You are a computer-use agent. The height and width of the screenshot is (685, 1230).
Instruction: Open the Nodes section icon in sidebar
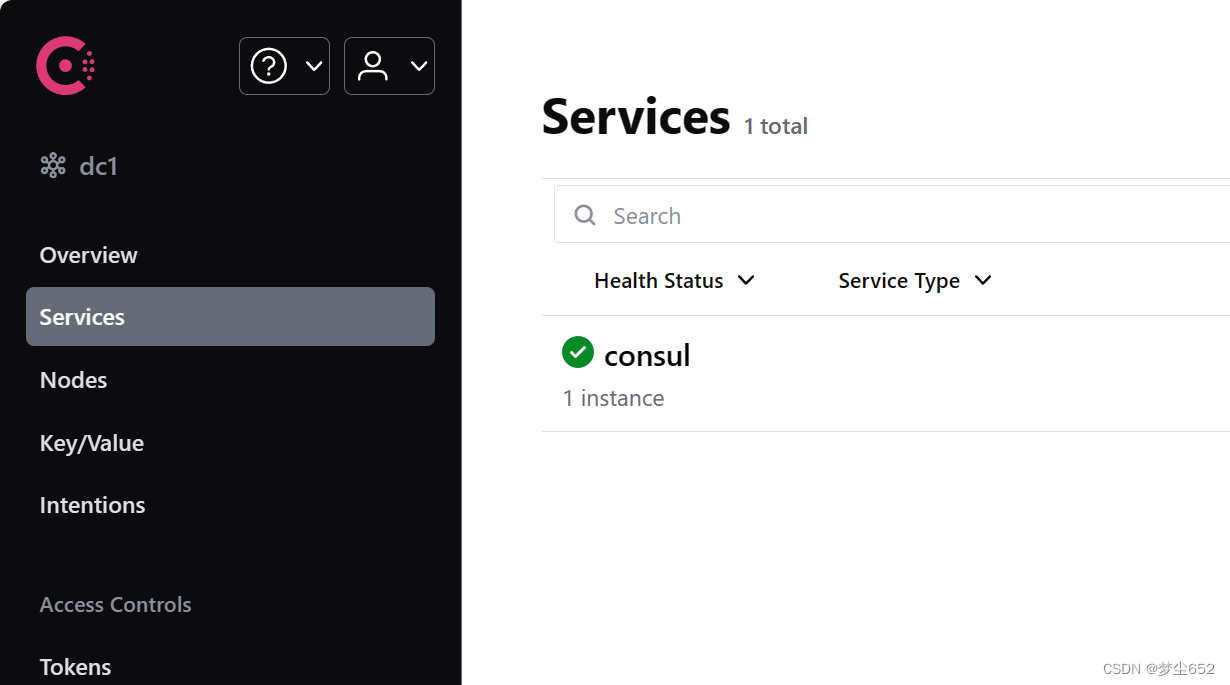point(73,380)
